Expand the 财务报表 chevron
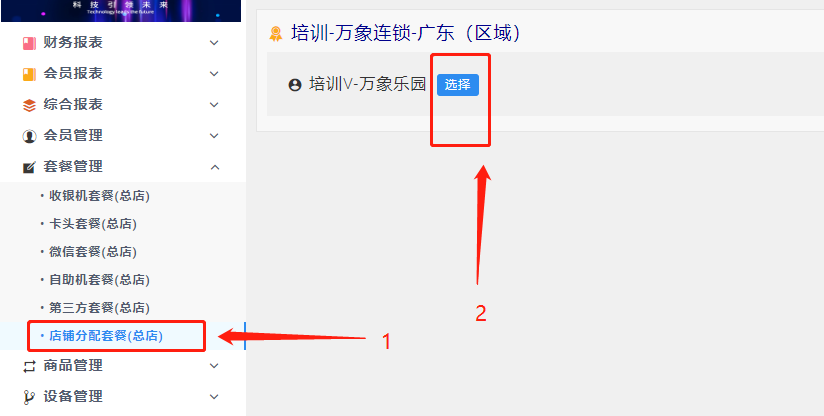Viewport: 824px width, 416px height. (x=214, y=43)
